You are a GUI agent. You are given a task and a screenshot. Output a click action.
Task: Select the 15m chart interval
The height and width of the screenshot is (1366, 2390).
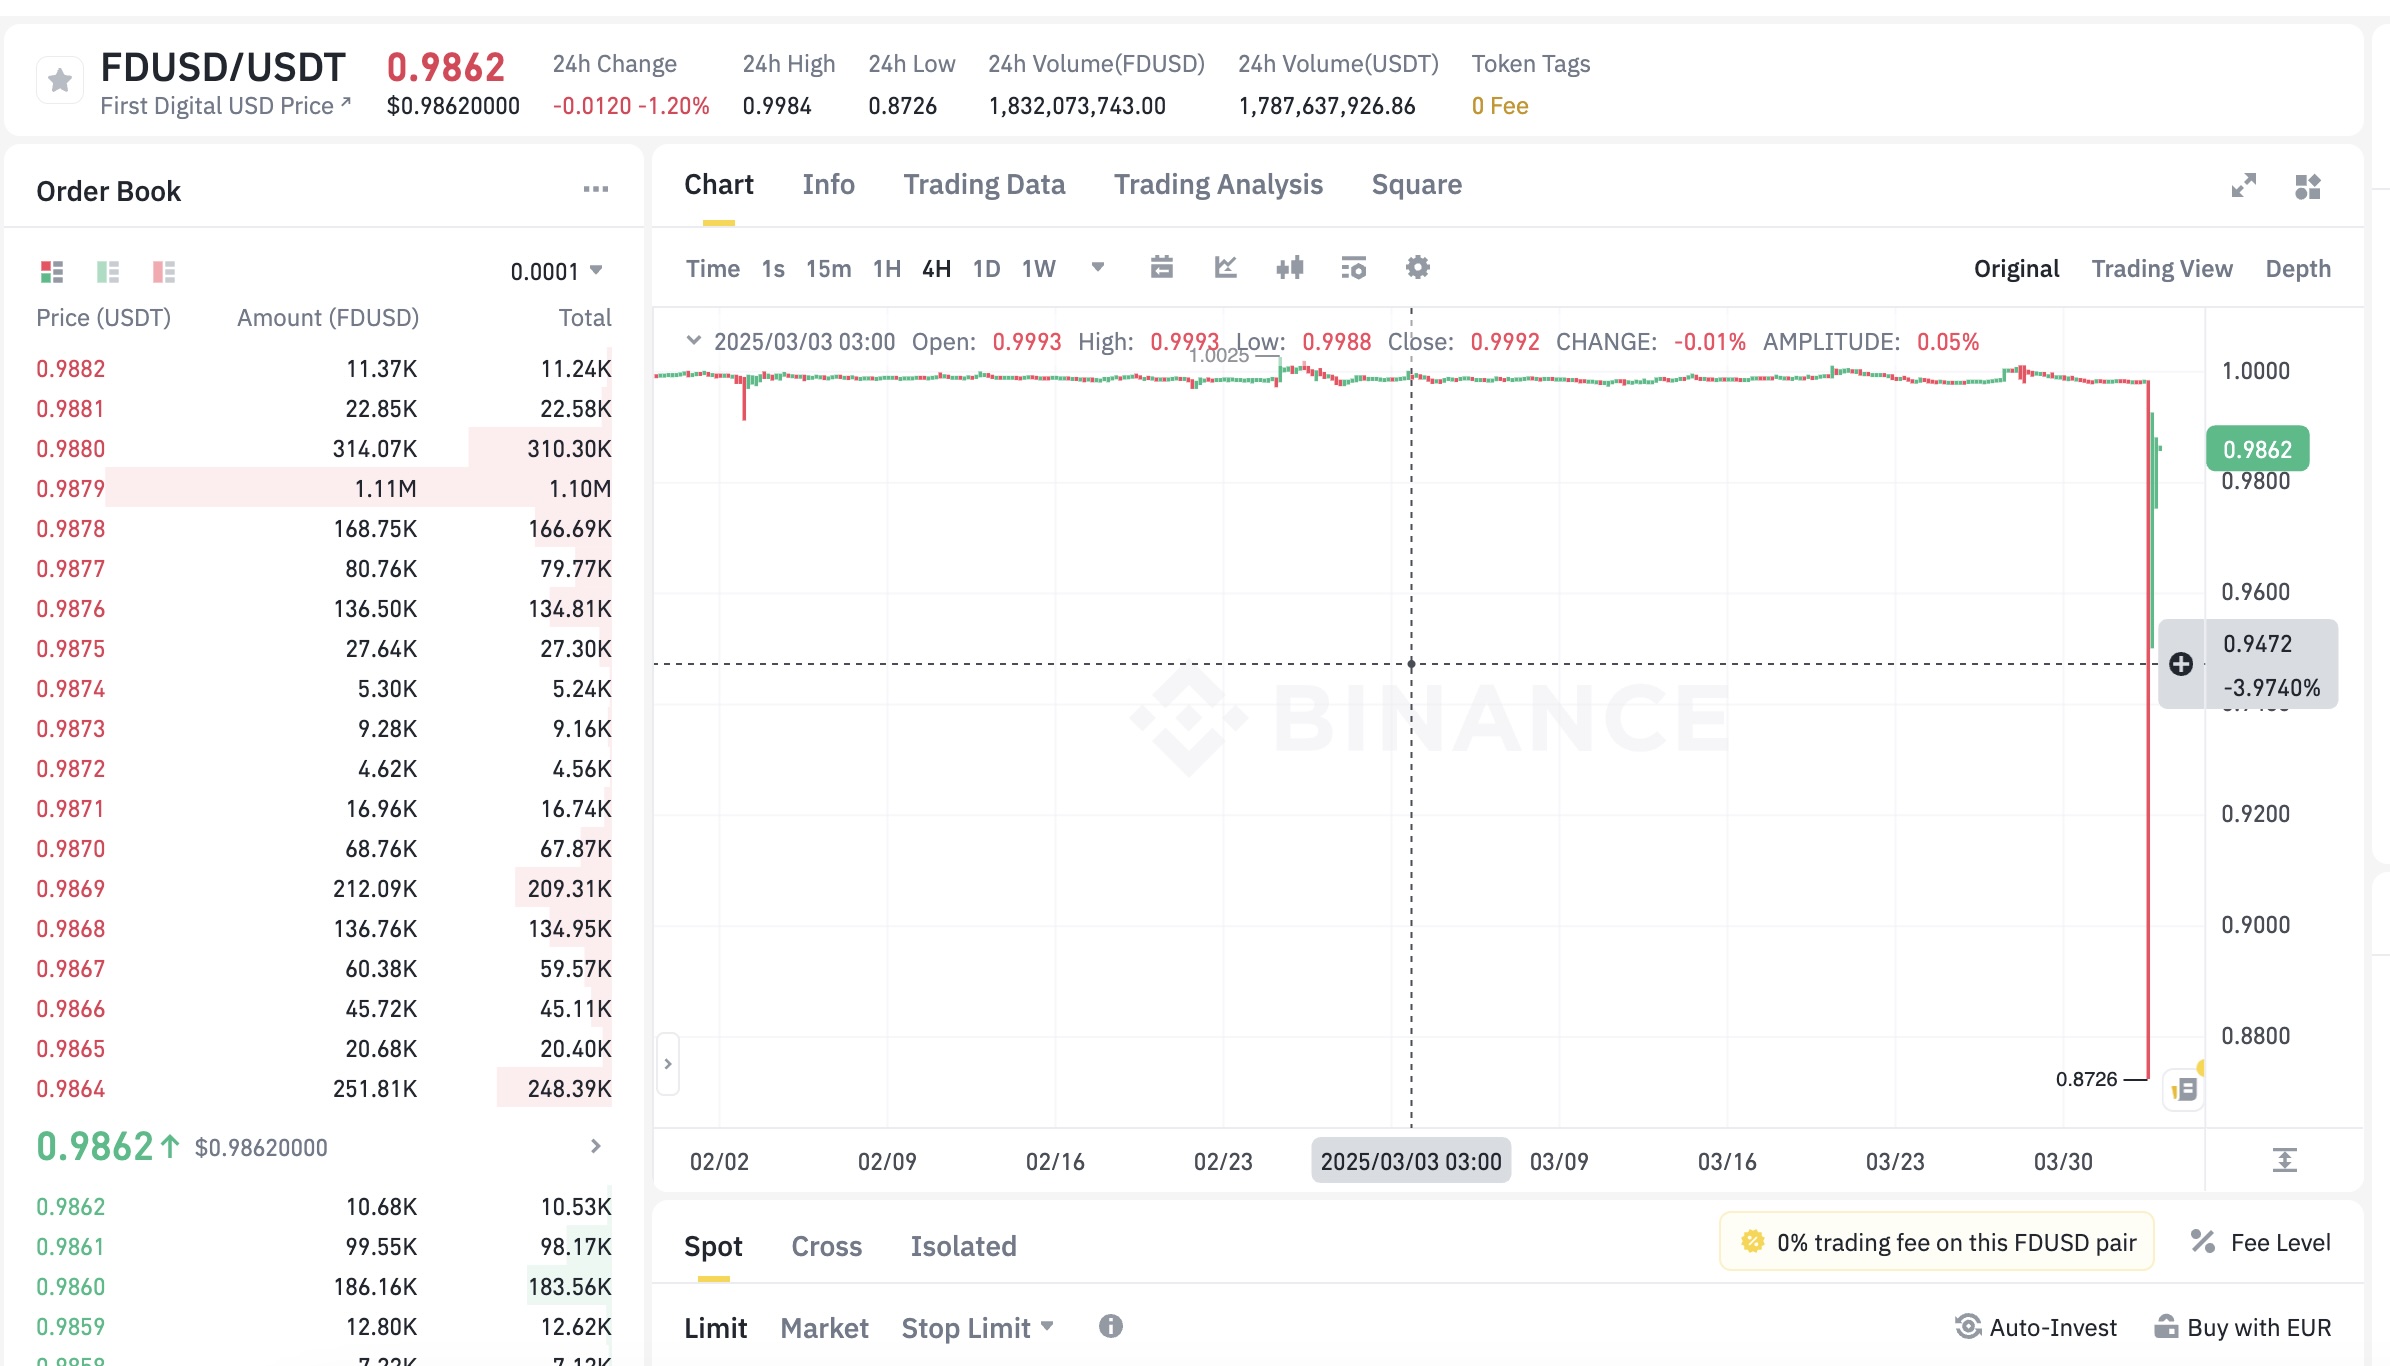(x=829, y=269)
